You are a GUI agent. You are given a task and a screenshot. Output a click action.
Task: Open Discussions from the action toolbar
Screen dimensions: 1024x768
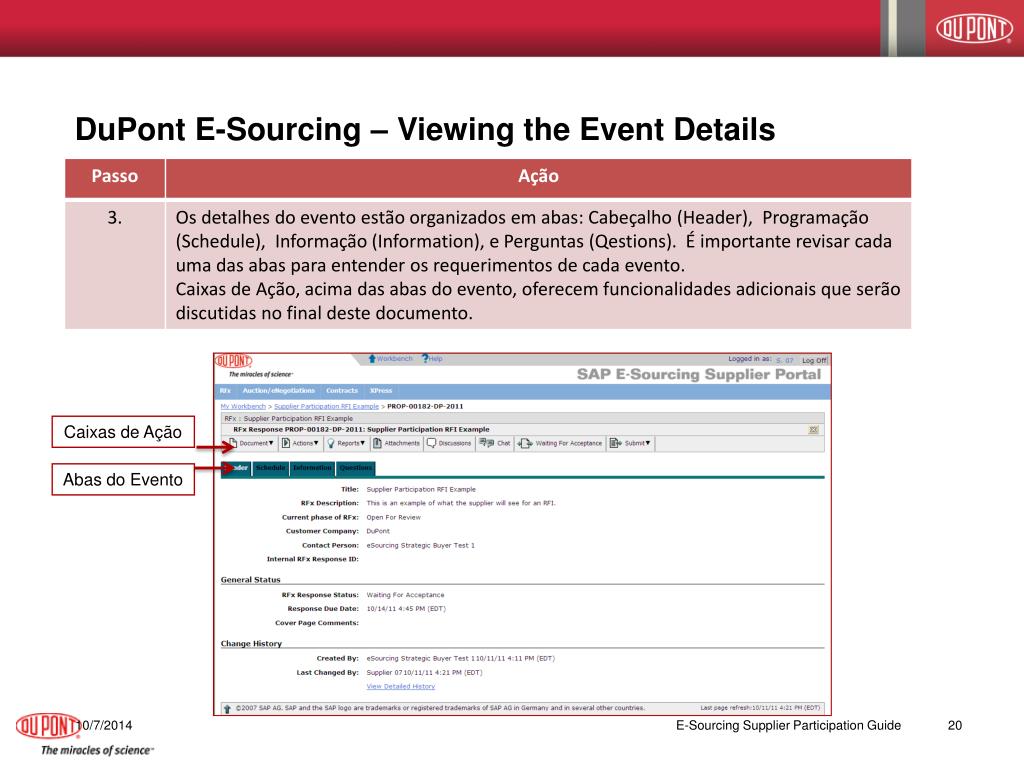pos(449,443)
